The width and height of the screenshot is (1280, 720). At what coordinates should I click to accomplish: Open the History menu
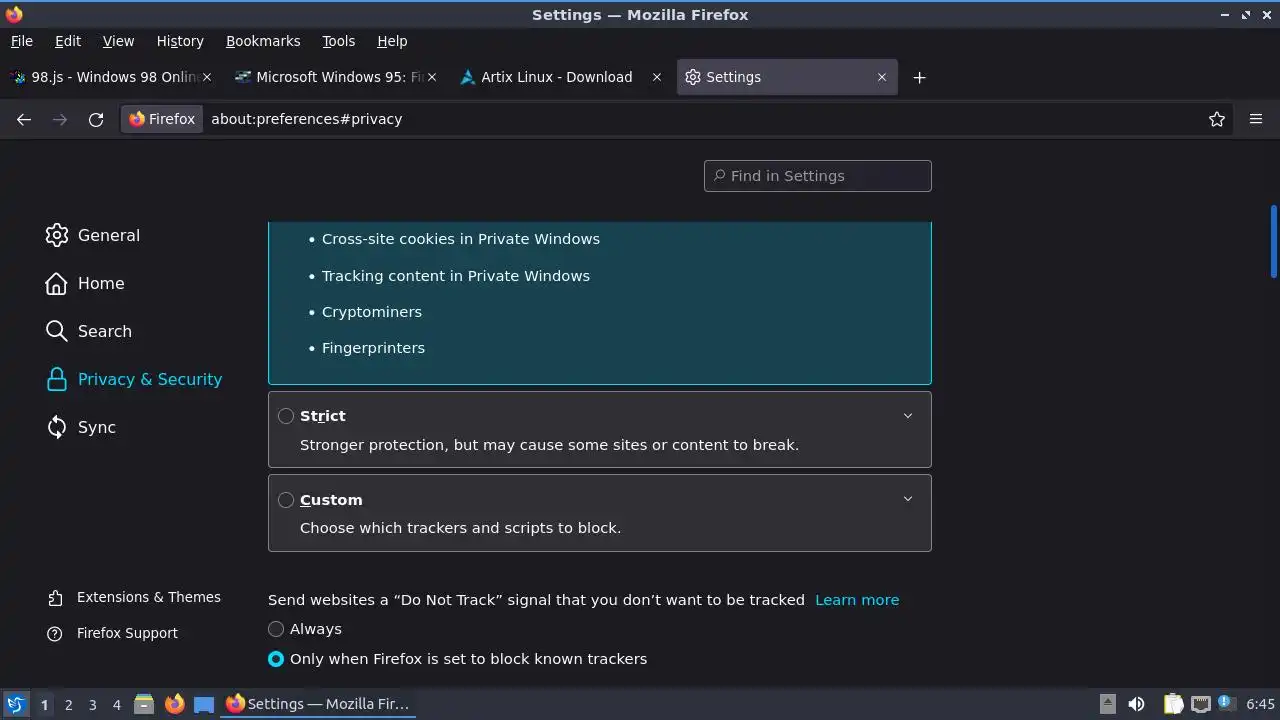(180, 41)
